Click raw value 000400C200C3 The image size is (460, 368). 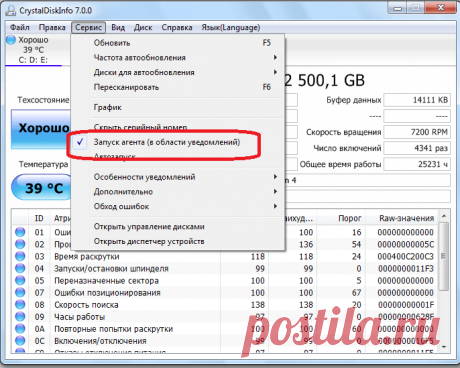point(406,256)
